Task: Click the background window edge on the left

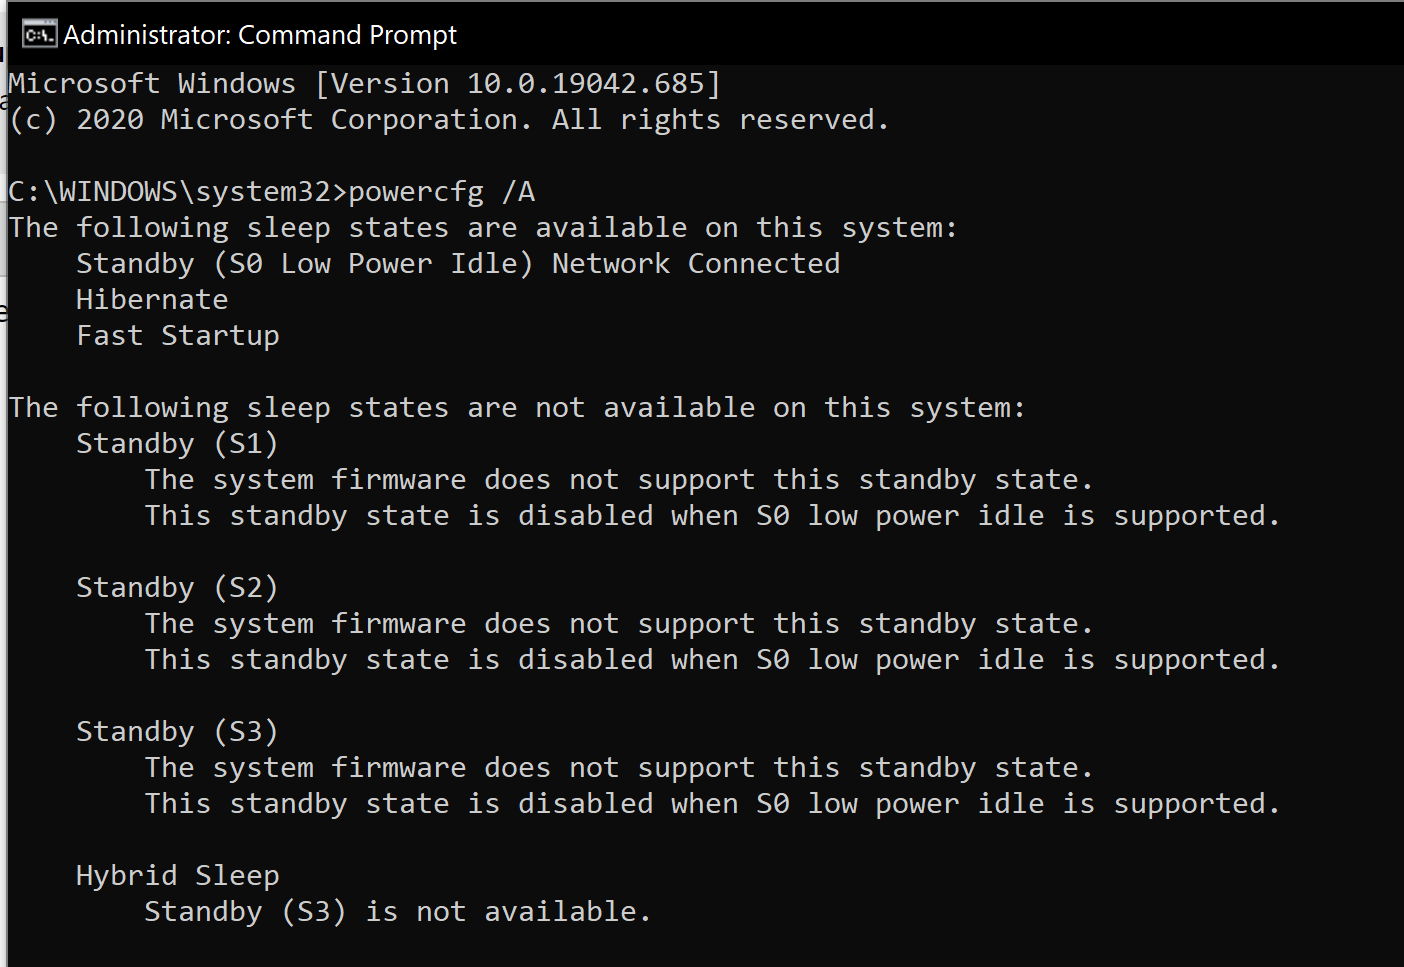Action: (x=4, y=500)
